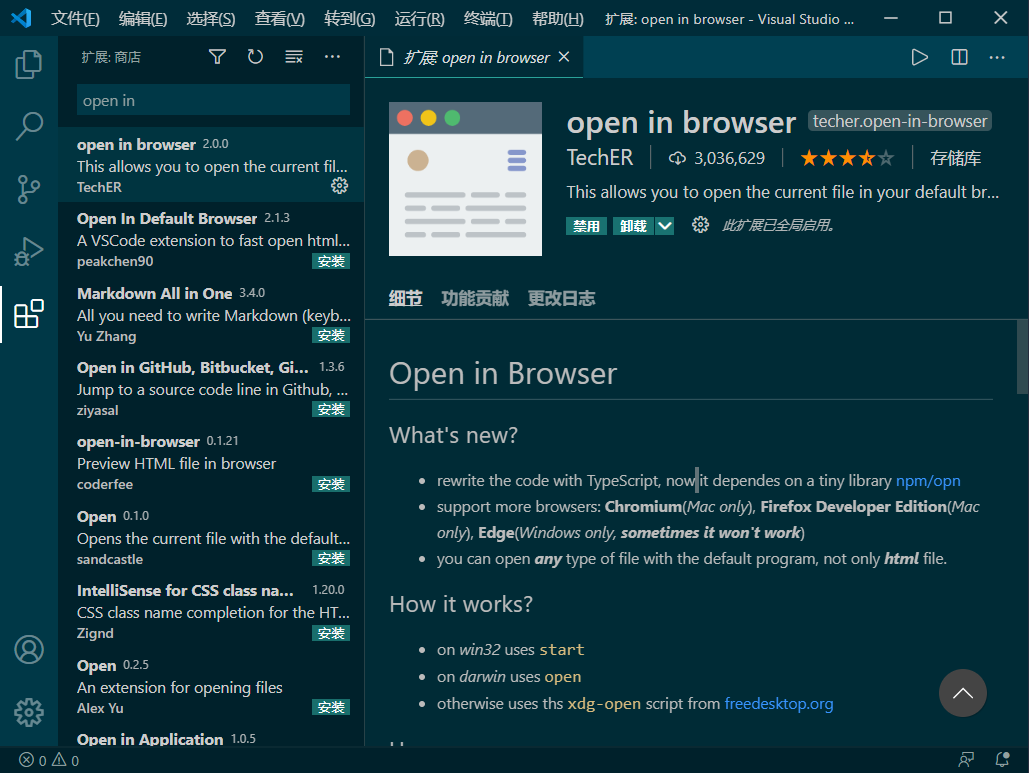Install Open In Default Browser extension
Screen dimensions: 1029x773
(x=331, y=261)
